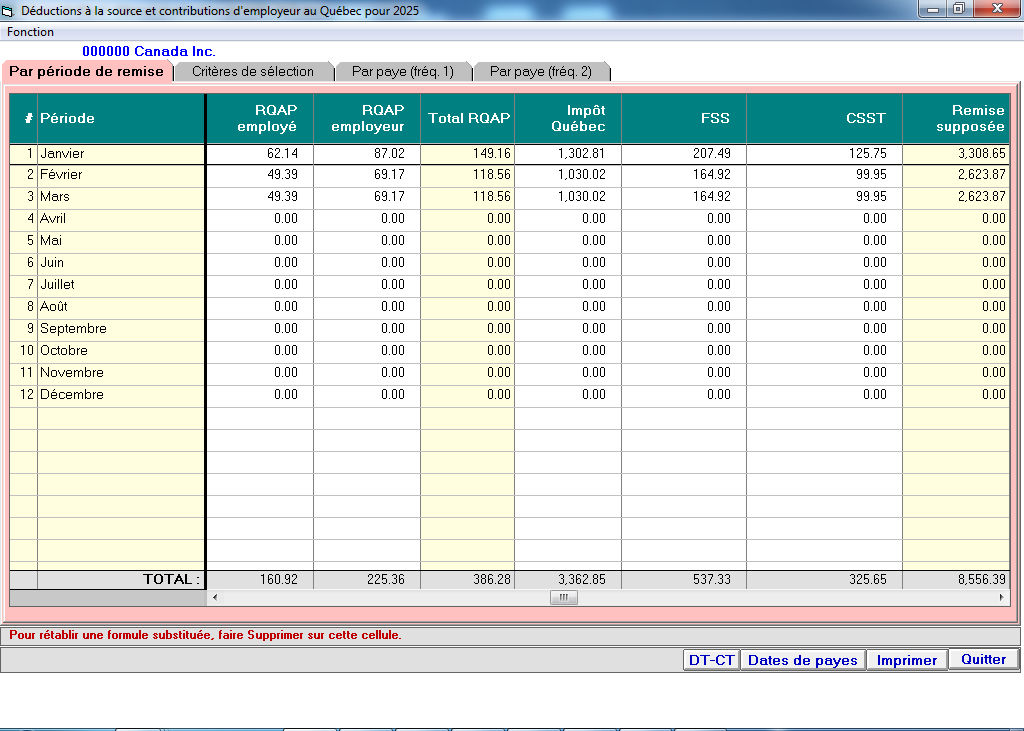Click the Février Impôt Québec value
Image resolution: width=1024 pixels, height=731 pixels.
click(x=568, y=175)
